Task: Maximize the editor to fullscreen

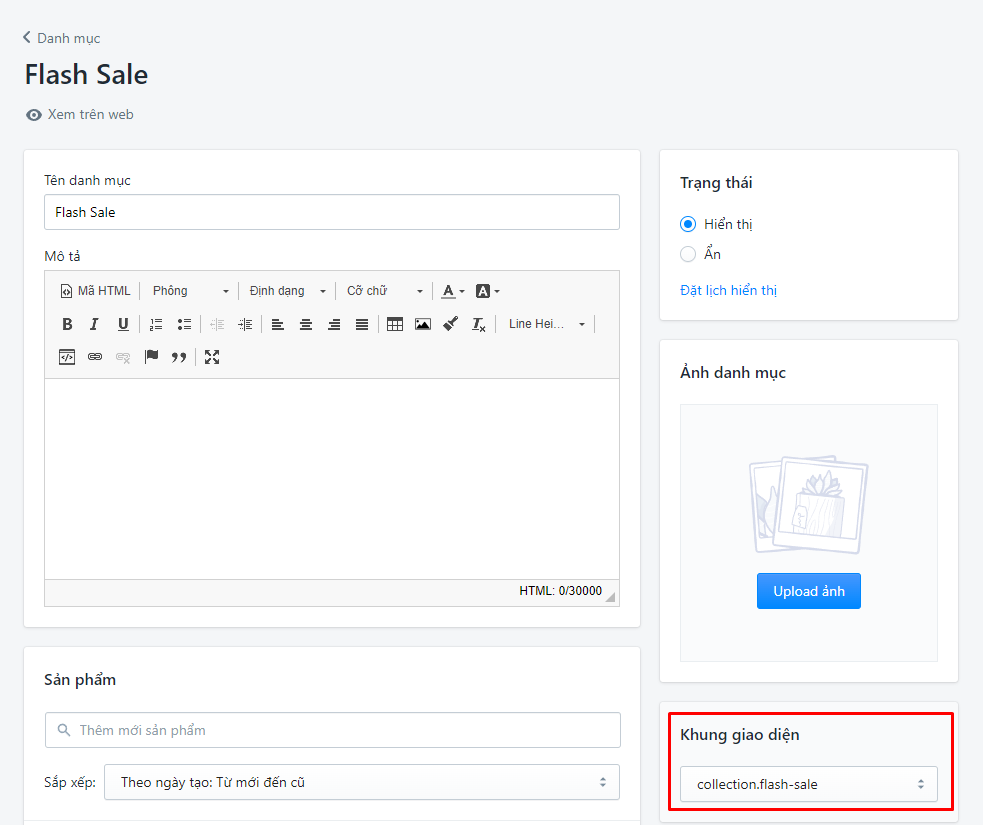Action: click(x=212, y=357)
